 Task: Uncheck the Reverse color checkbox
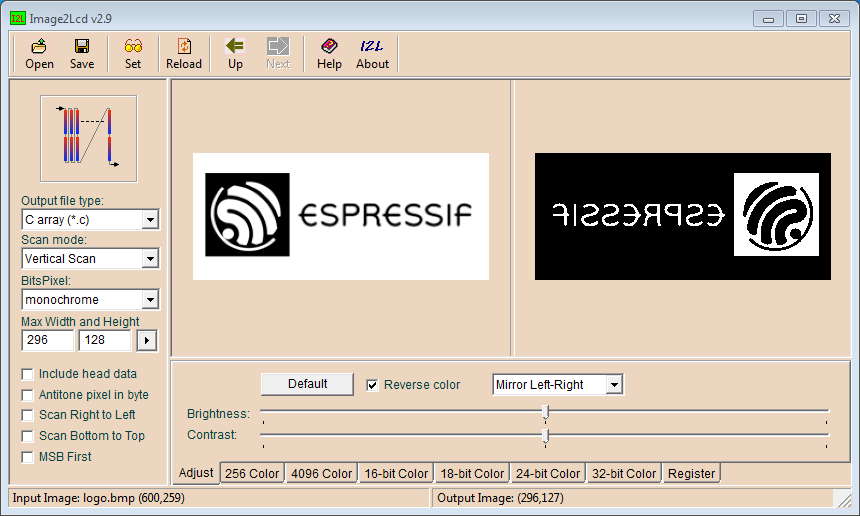373,385
